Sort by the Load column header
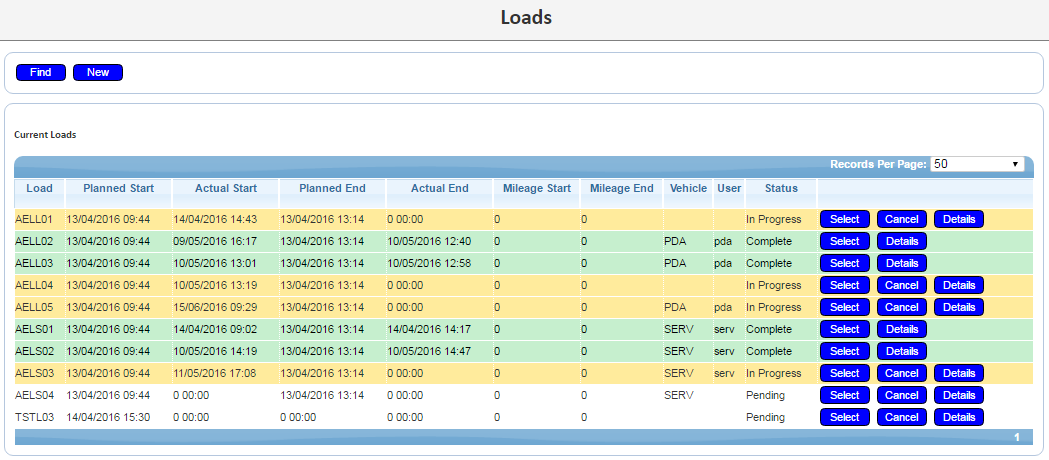The width and height of the screenshot is (1049, 460). pos(39,189)
